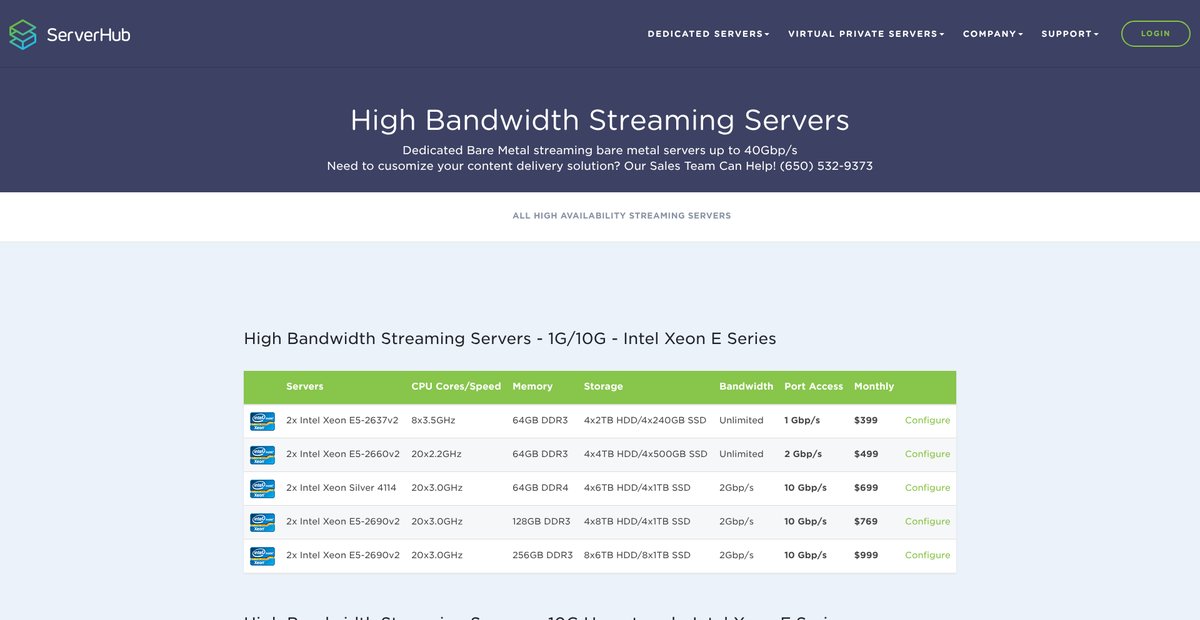Click Intel Xeon badge in E5-2660v2 row
Viewport: 1200px width, 620px height.
point(262,455)
